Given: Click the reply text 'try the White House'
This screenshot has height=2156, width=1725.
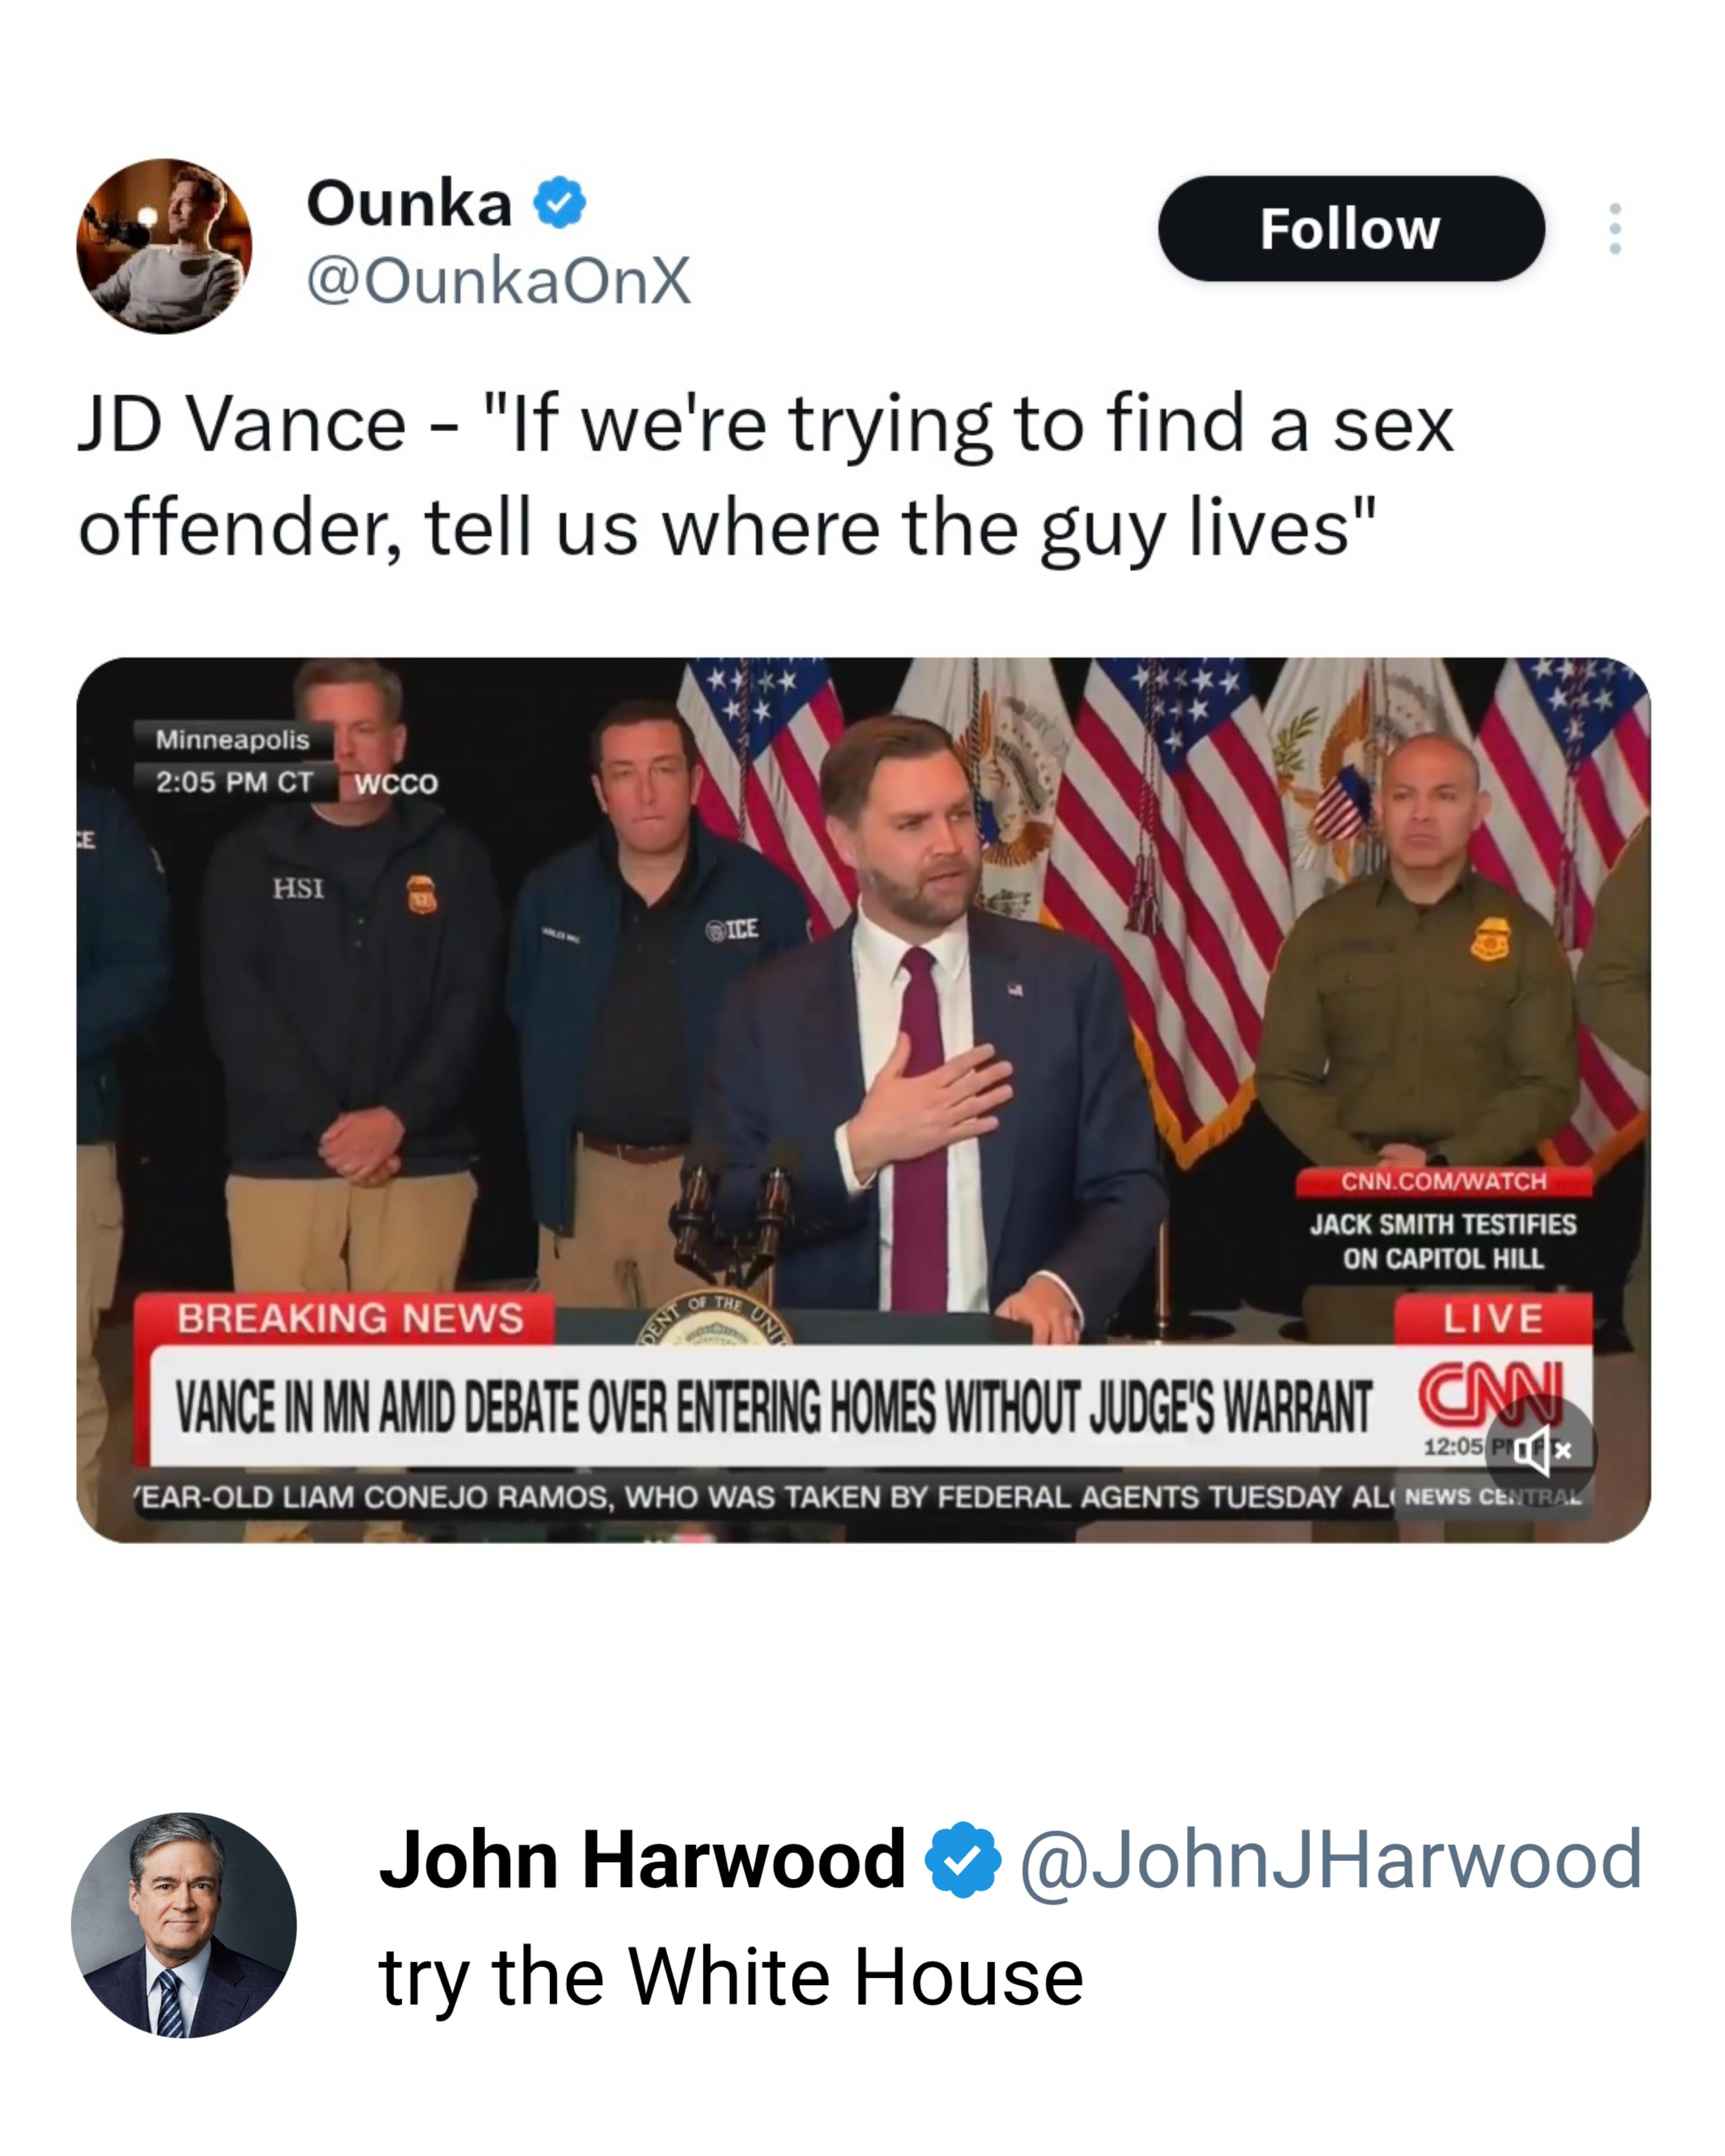Looking at the screenshot, I should click(731, 1977).
